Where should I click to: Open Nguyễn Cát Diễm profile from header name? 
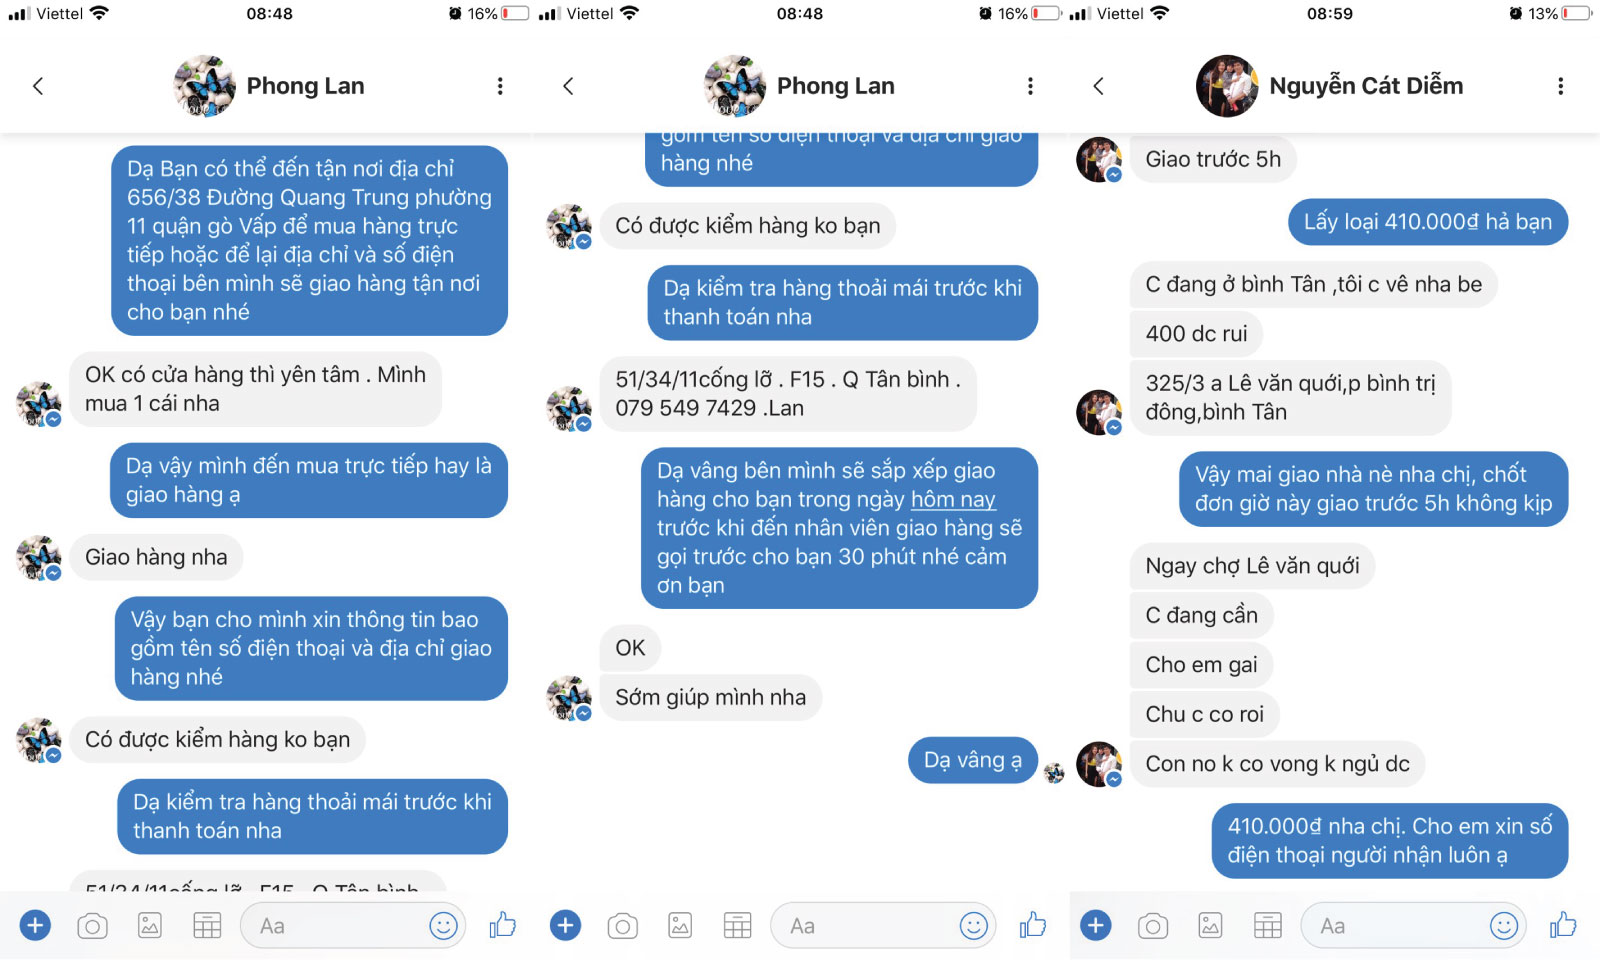point(1366,86)
